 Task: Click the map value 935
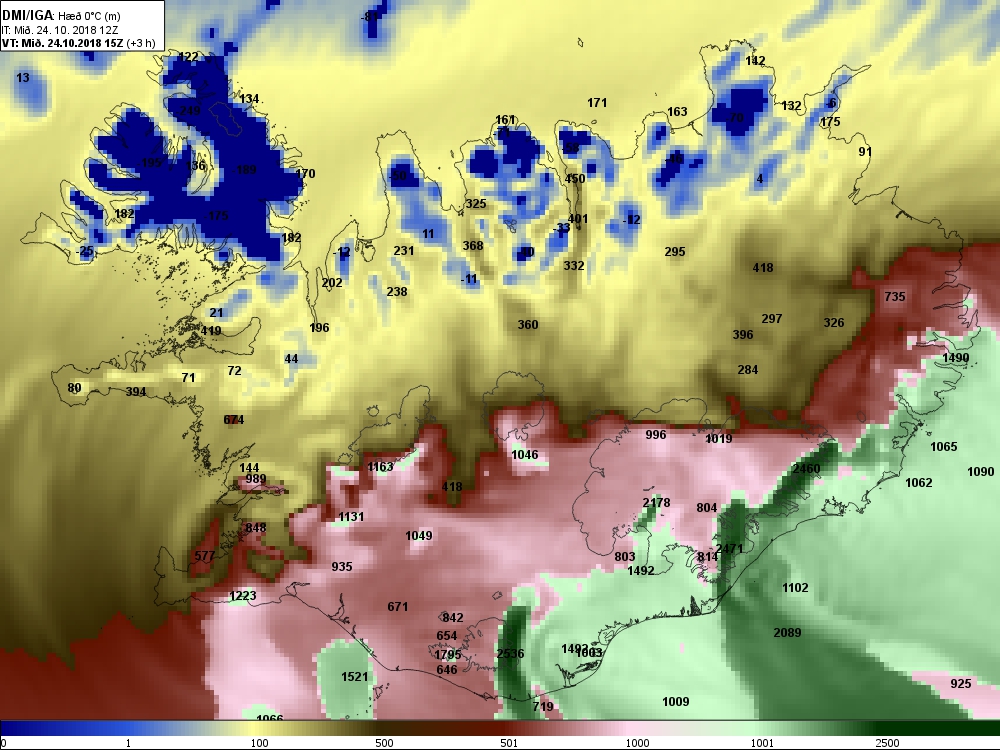[342, 566]
